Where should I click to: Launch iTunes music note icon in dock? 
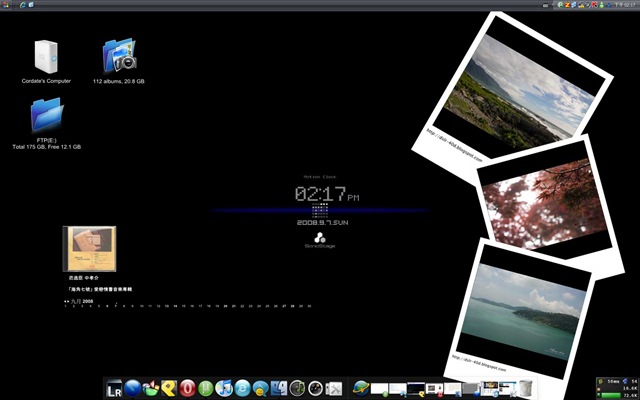[224, 387]
